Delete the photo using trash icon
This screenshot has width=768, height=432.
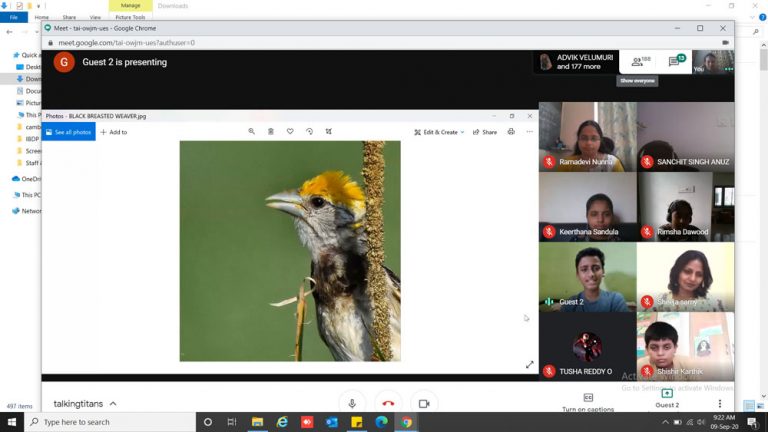[271, 131]
